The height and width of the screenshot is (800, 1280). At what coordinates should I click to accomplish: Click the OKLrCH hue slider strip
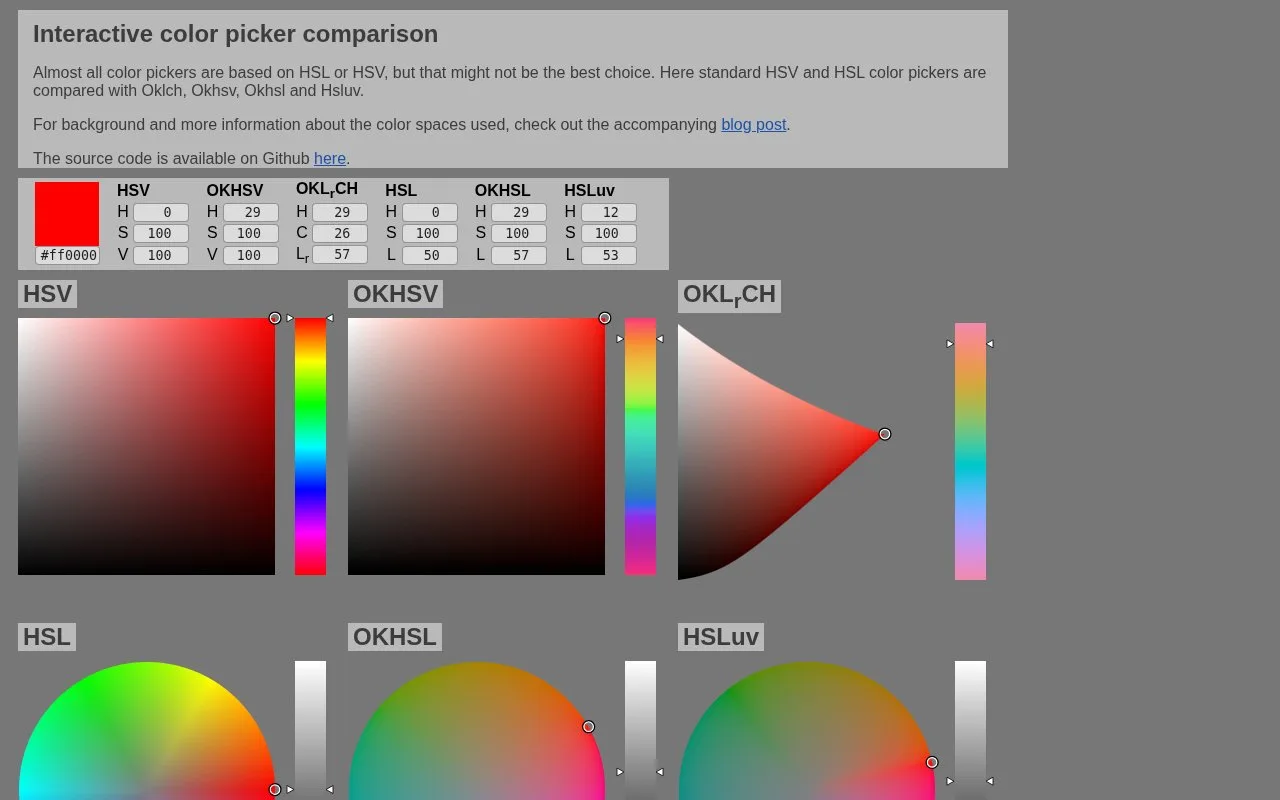pos(970,451)
